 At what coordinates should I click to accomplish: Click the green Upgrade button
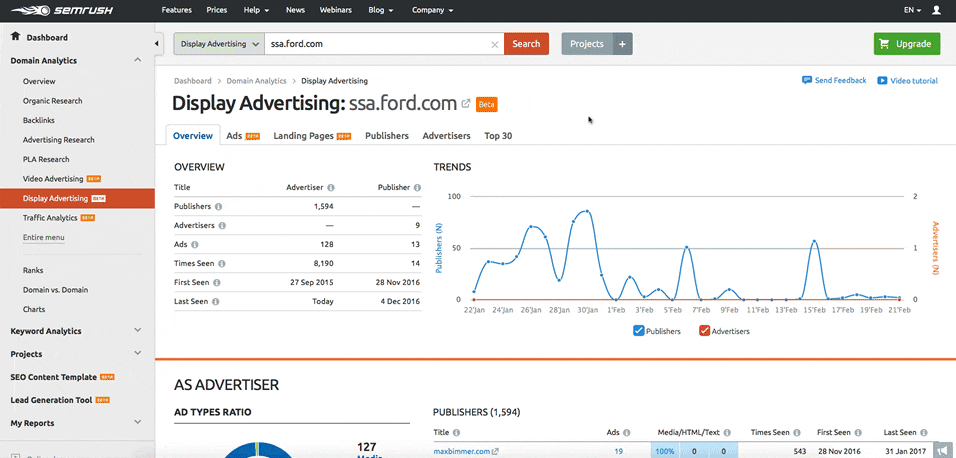907,44
